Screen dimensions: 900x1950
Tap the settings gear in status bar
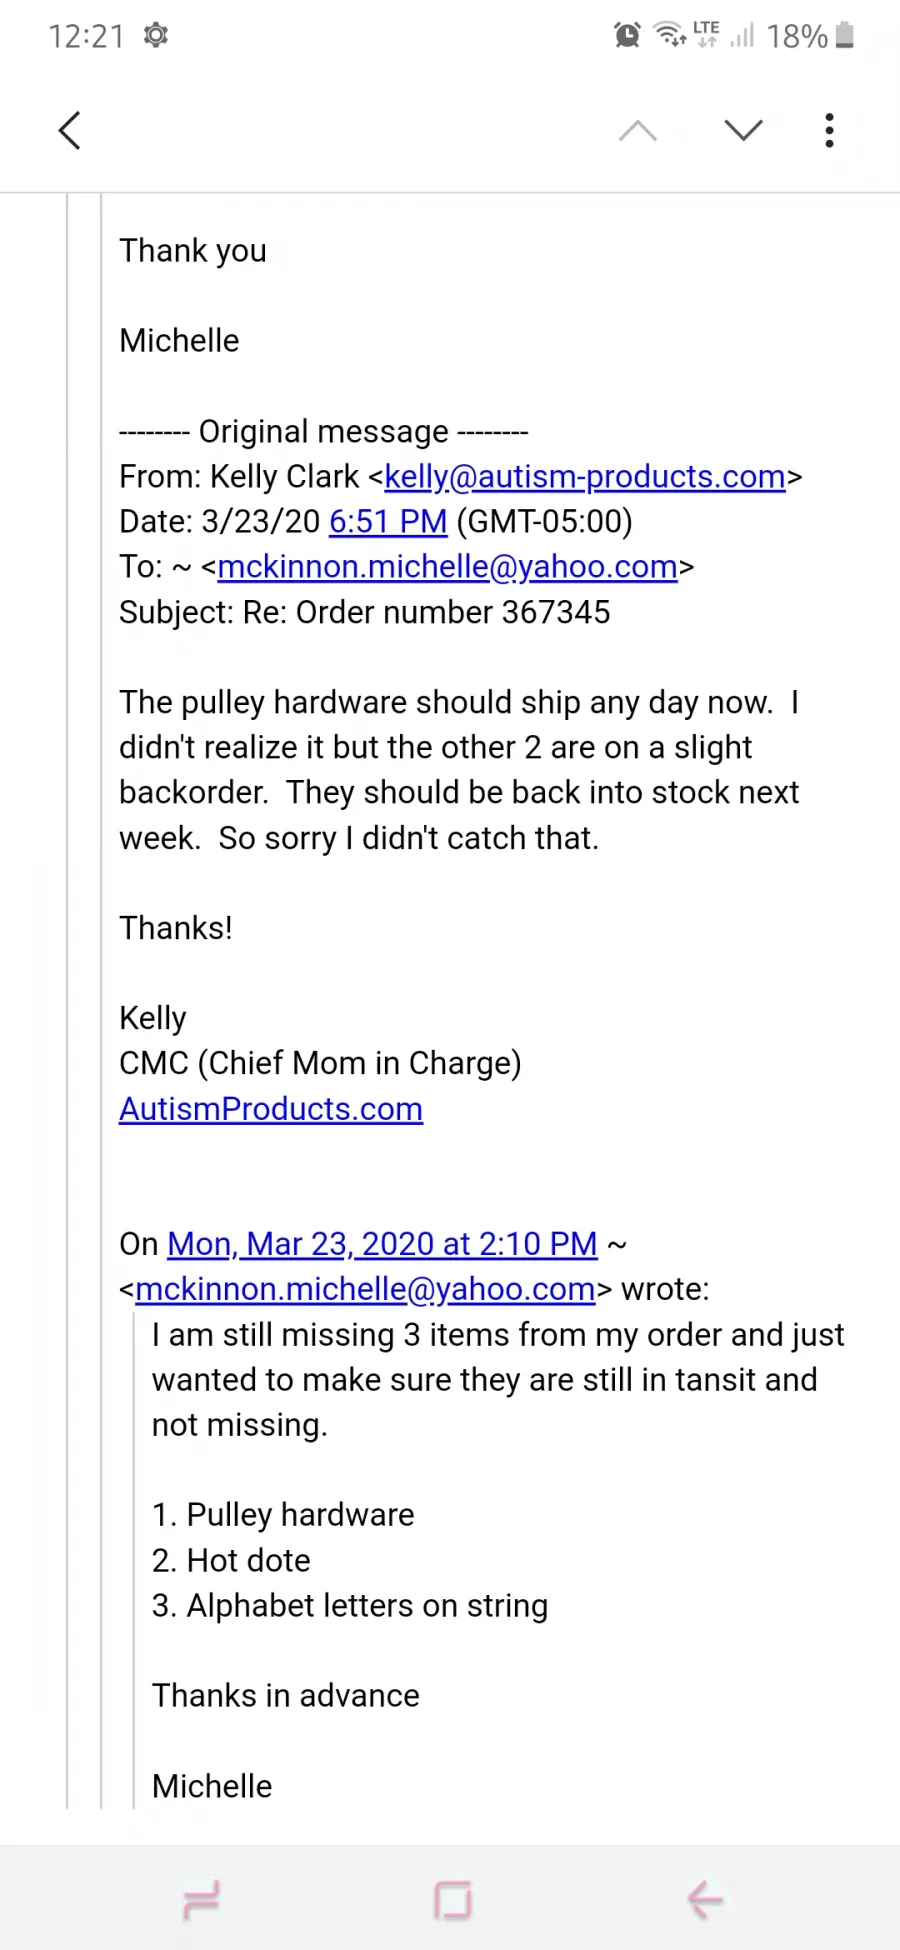click(156, 36)
